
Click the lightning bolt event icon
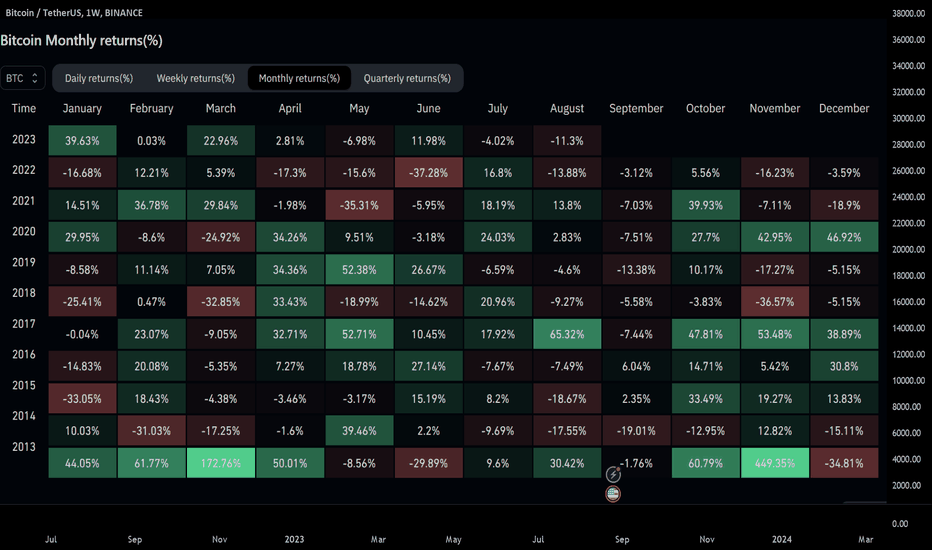click(613, 474)
